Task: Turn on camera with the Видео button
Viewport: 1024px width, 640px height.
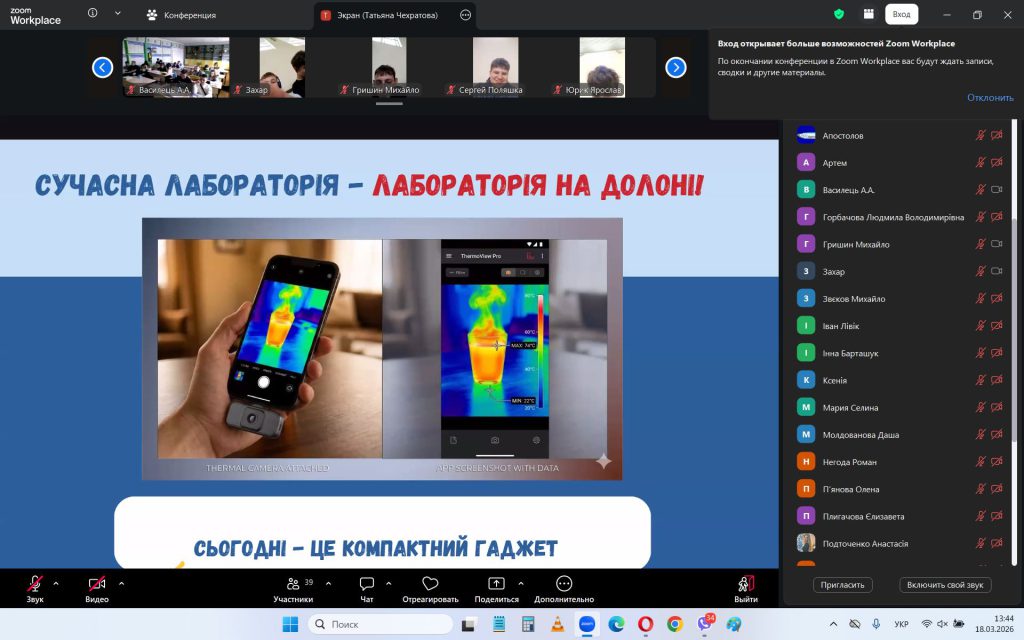Action: [x=96, y=587]
